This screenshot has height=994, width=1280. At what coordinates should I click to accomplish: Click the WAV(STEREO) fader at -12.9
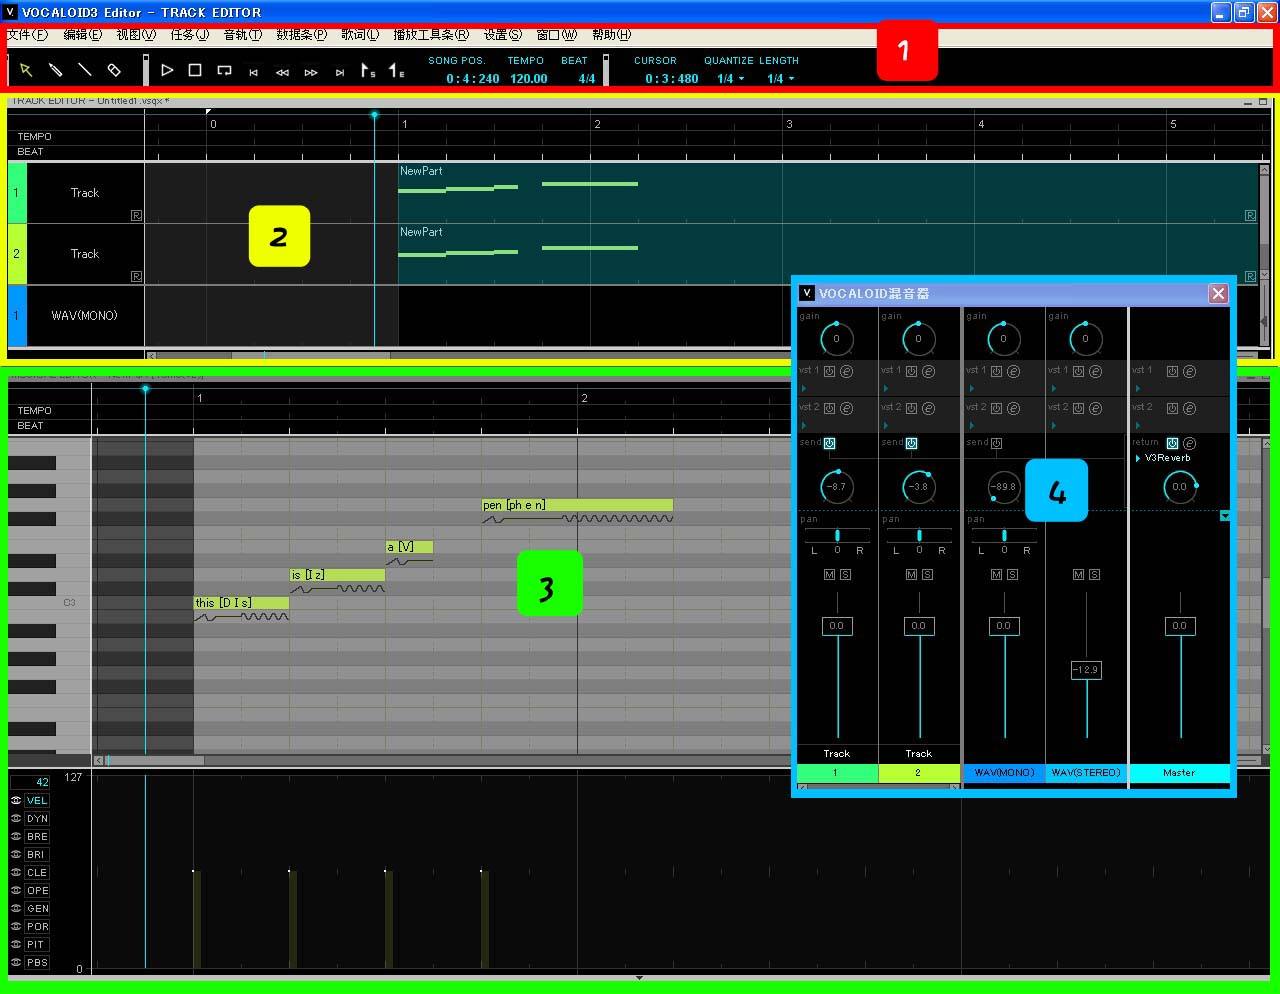tap(1086, 670)
